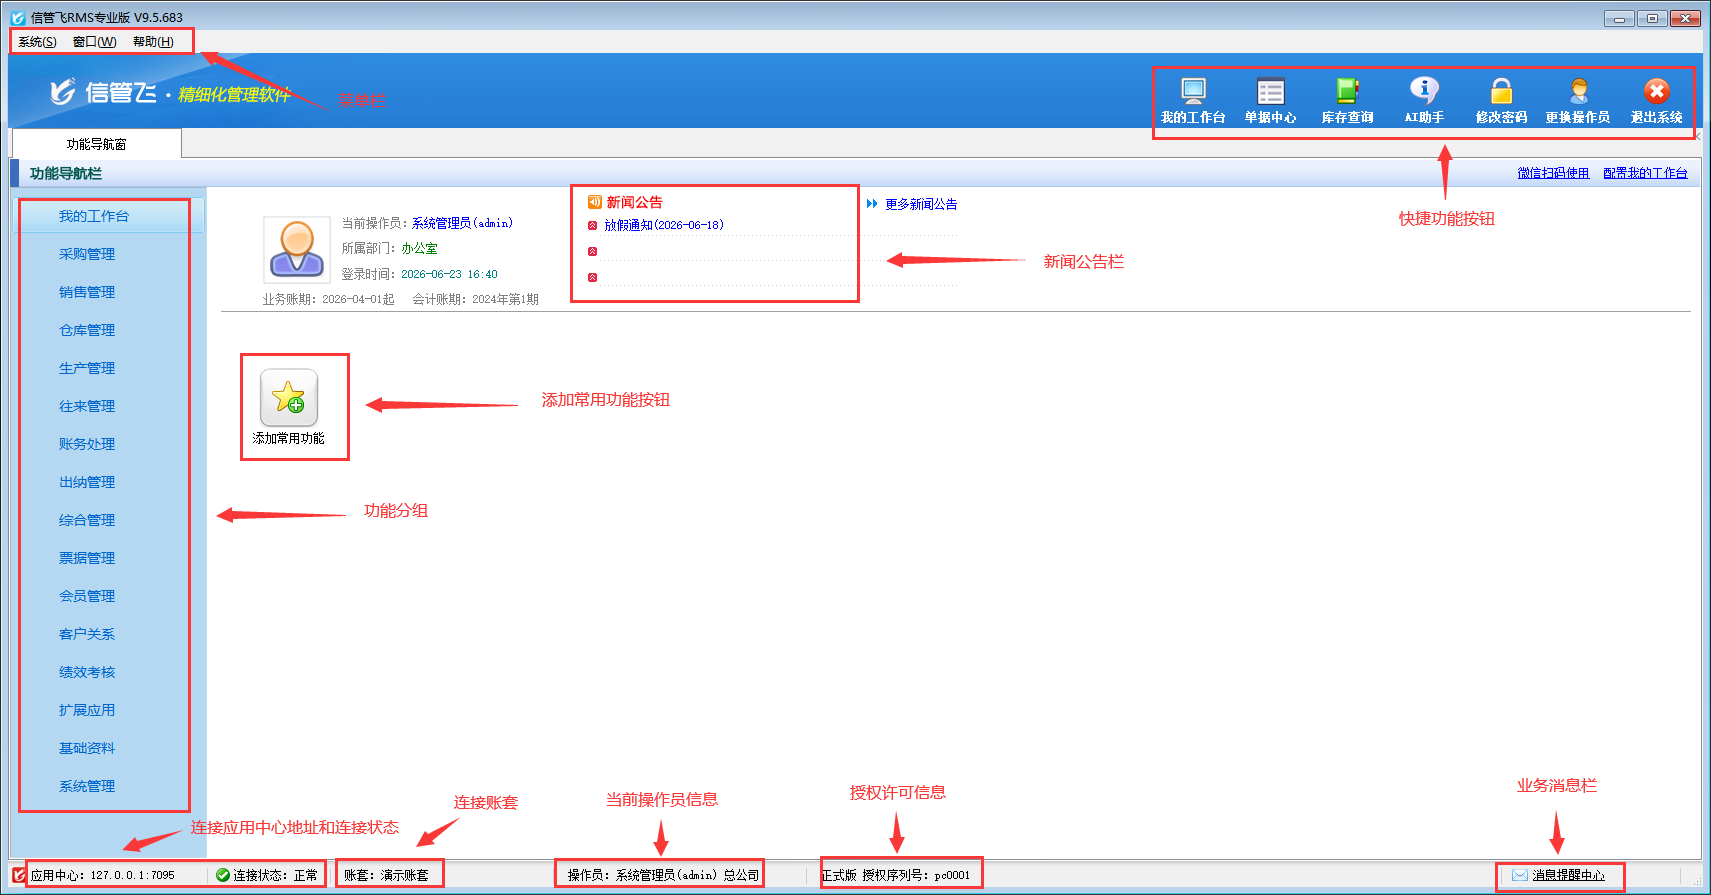Screen dimensions: 1711x895
Task: Open the 会员管理 group
Action: (x=87, y=596)
